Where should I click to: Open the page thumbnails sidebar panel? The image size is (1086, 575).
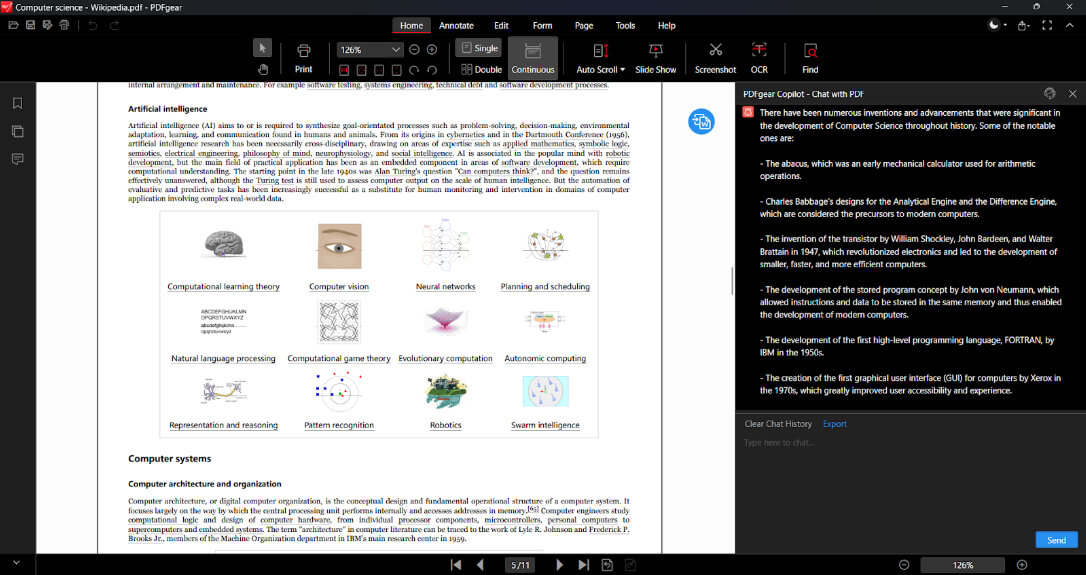pyautogui.click(x=17, y=132)
